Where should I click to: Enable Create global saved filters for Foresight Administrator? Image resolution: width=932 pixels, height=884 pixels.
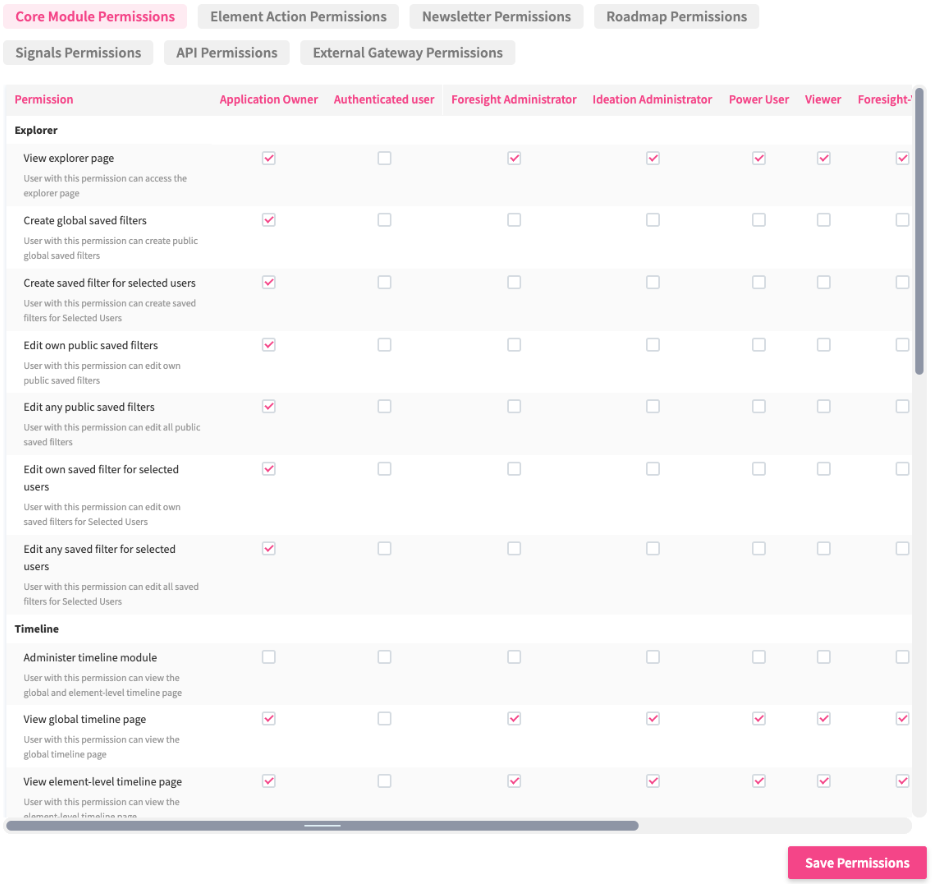click(514, 220)
